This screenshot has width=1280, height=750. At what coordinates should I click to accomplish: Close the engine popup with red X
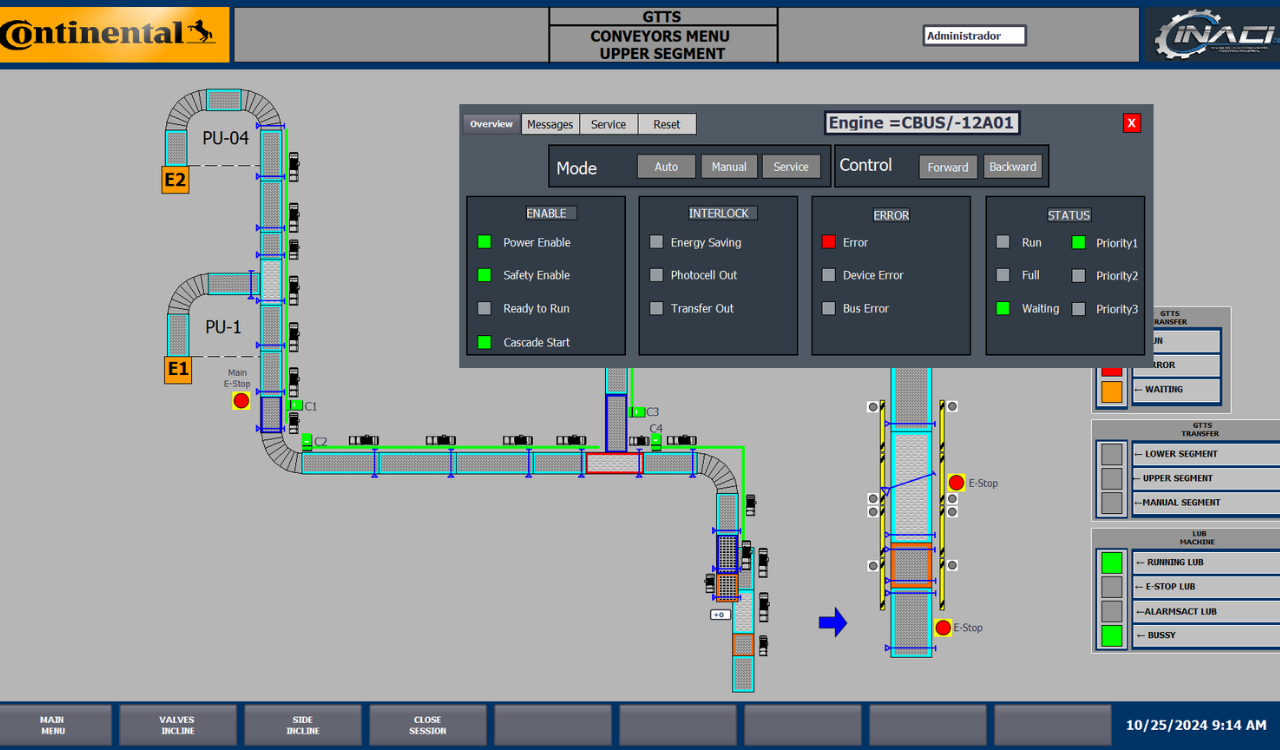1131,123
